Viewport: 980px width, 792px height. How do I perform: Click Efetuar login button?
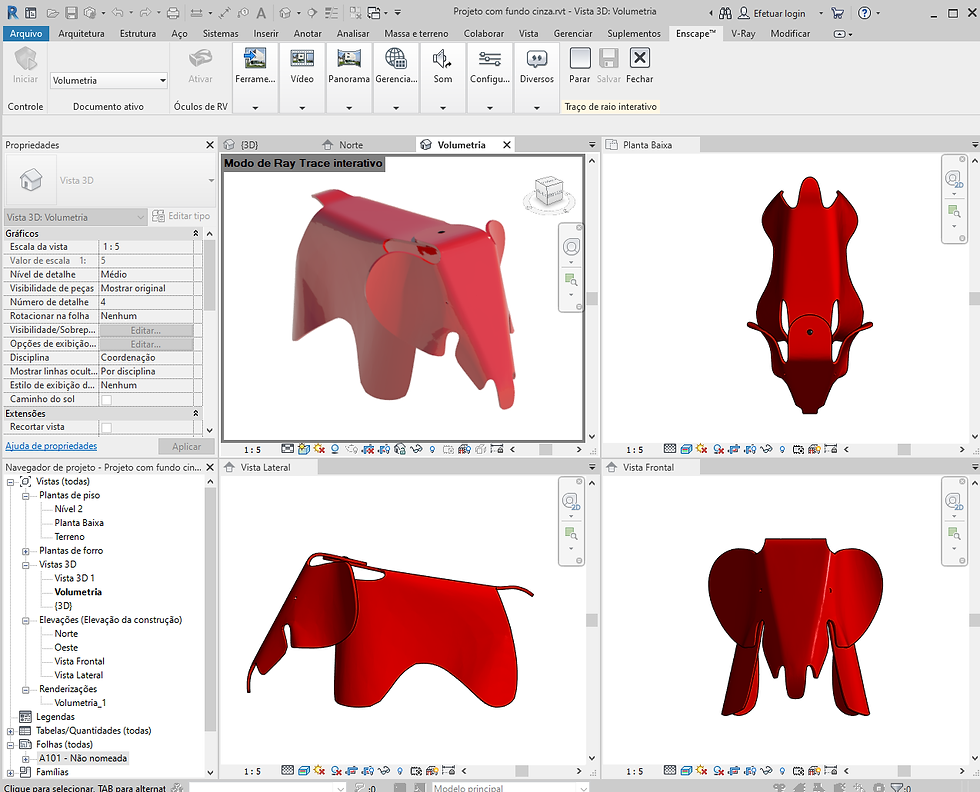[772, 13]
